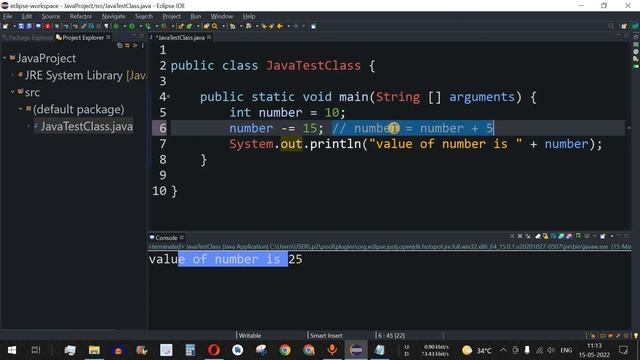Click the Save All toolbar icon
Viewport: 640px width, 360px height.
click(29, 26)
